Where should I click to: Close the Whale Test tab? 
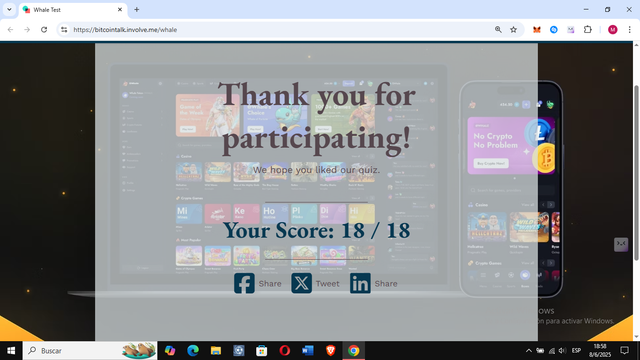[120, 9]
